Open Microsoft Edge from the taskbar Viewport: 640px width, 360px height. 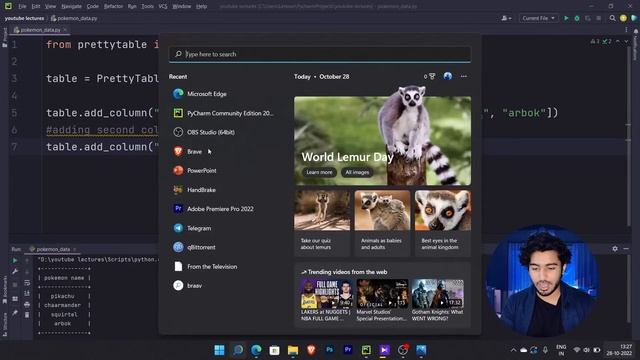click(x=256, y=350)
